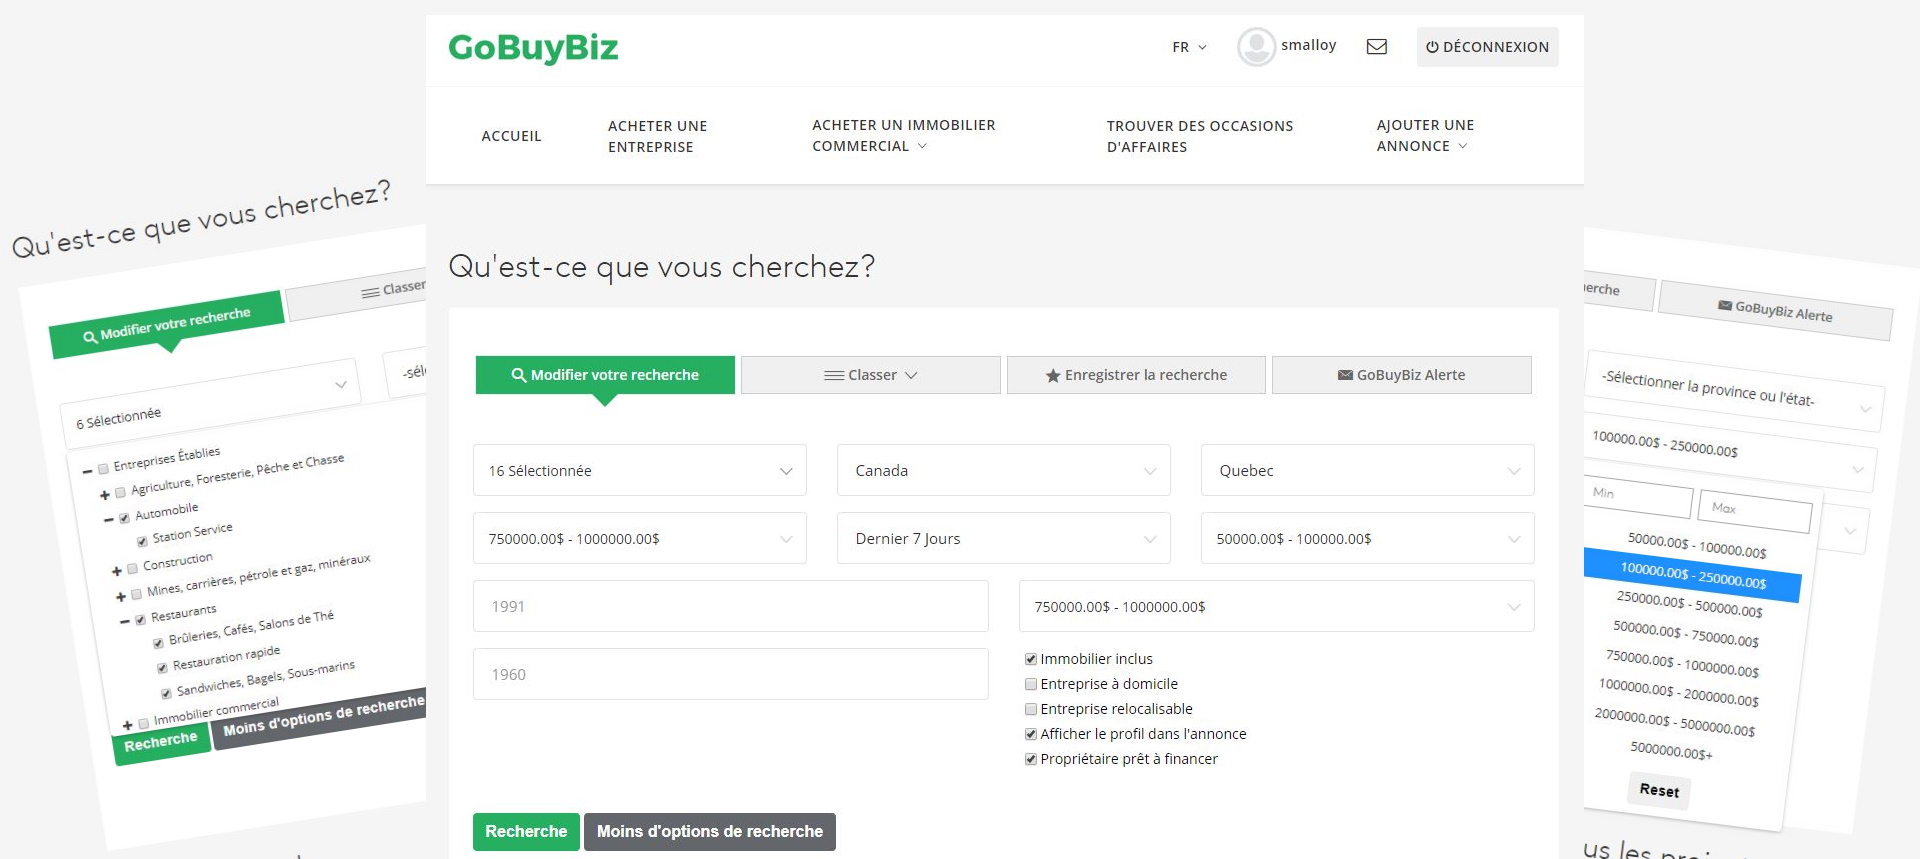This screenshot has width=1920, height=859.
Task: Open the Canada country dropdown
Action: point(1004,470)
